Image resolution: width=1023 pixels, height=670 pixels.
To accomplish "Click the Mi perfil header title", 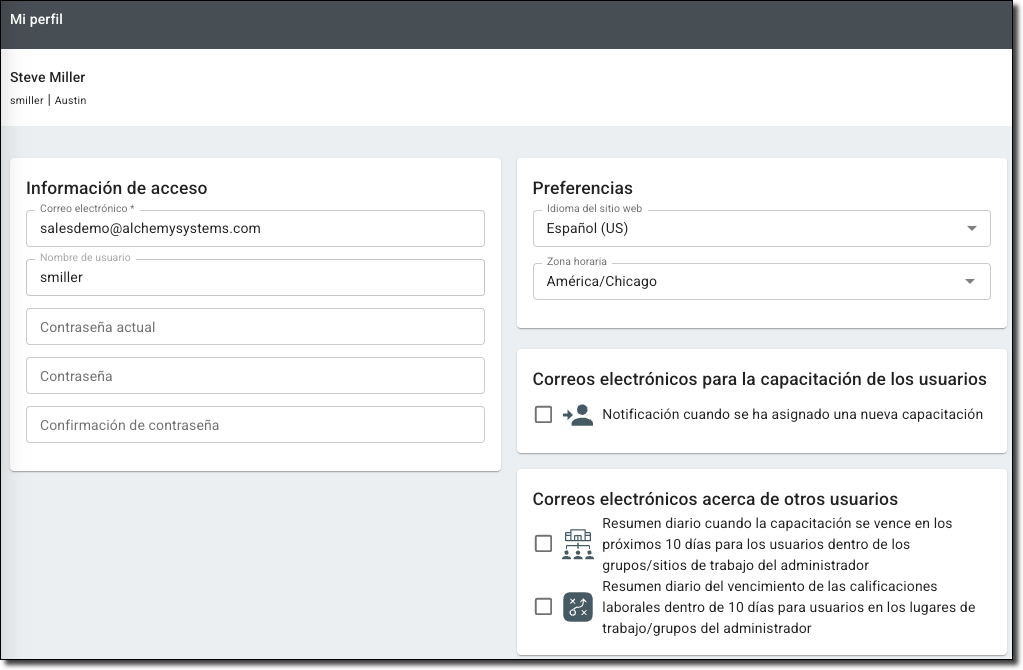I will click(37, 20).
